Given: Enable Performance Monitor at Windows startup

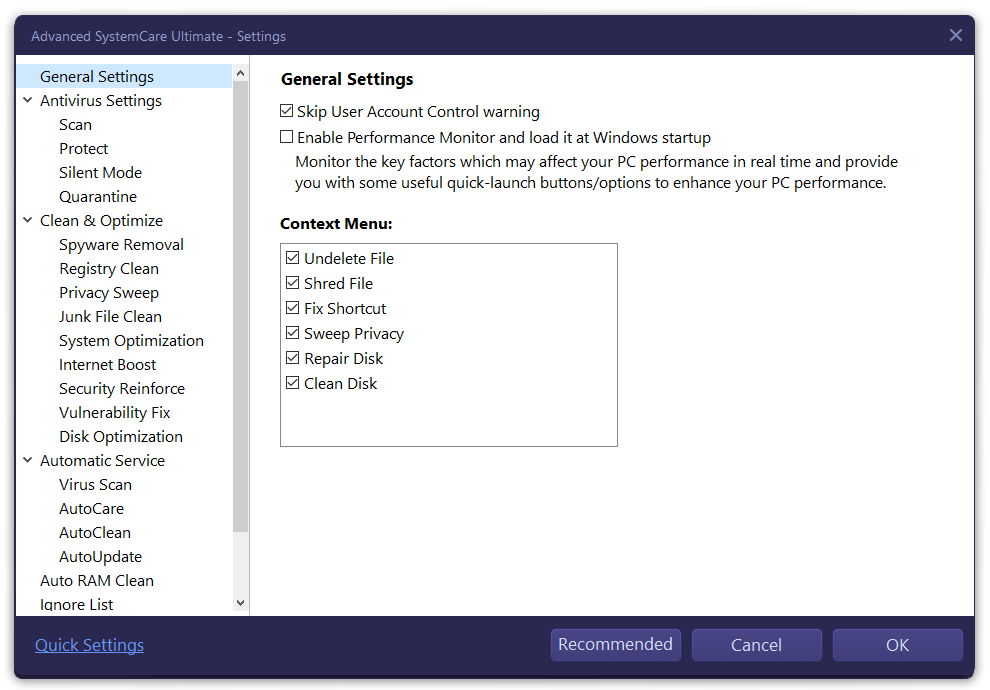Looking at the screenshot, I should (286, 137).
